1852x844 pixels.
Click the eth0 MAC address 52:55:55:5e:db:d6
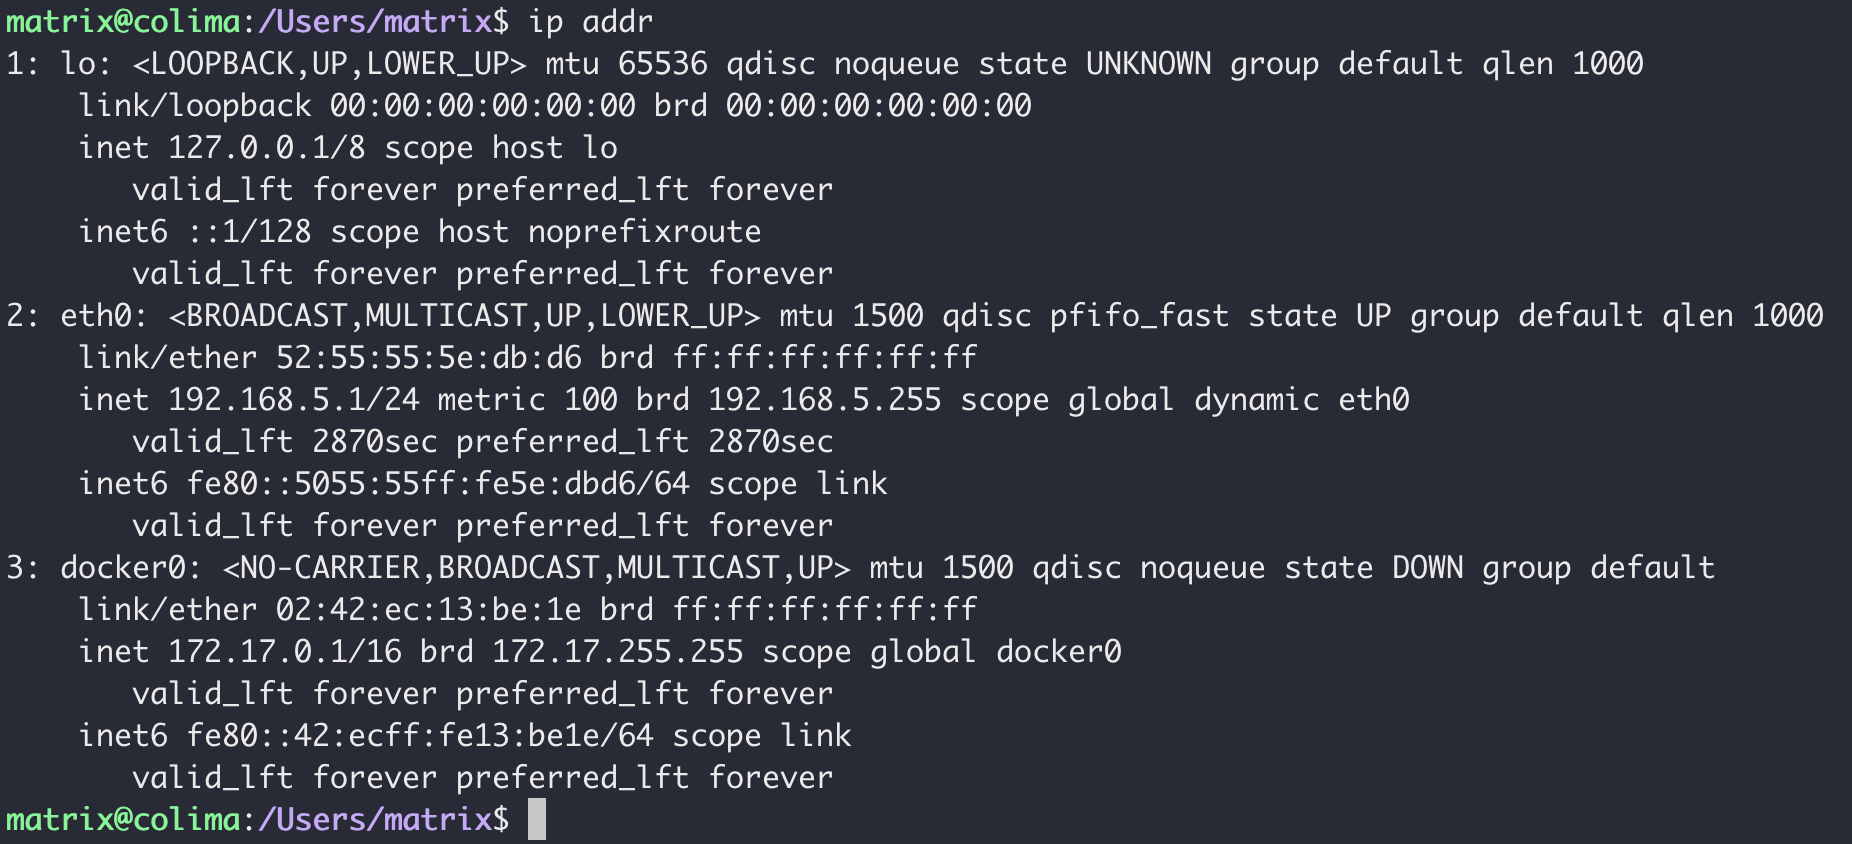tap(429, 358)
